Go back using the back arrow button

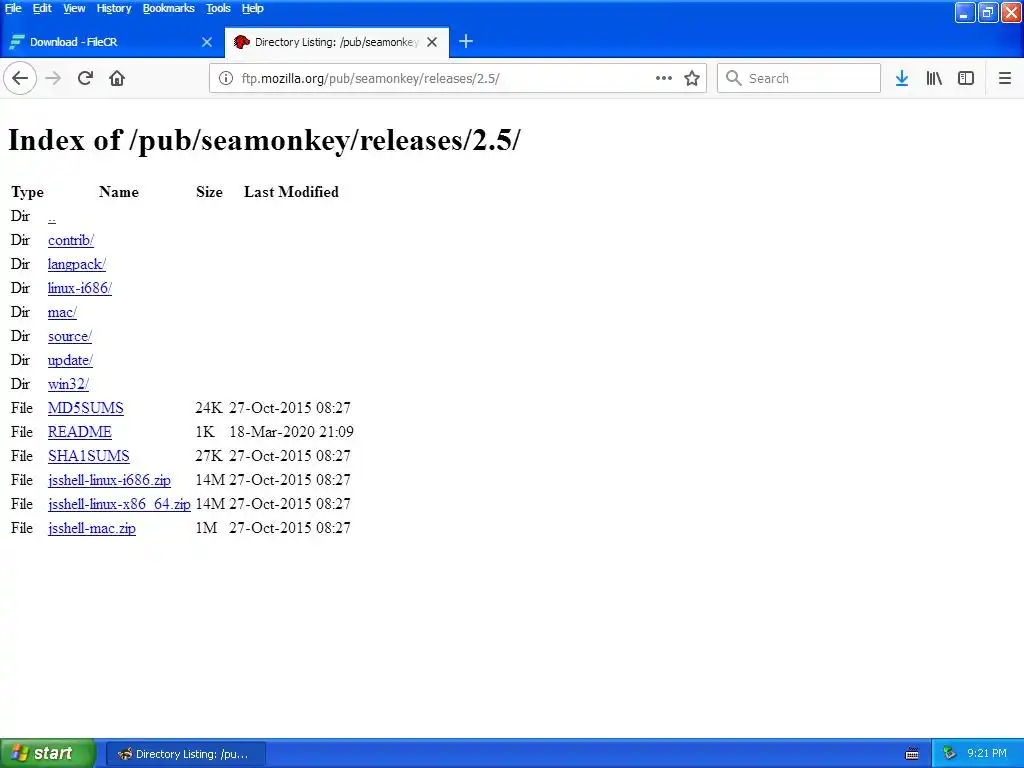point(20,78)
